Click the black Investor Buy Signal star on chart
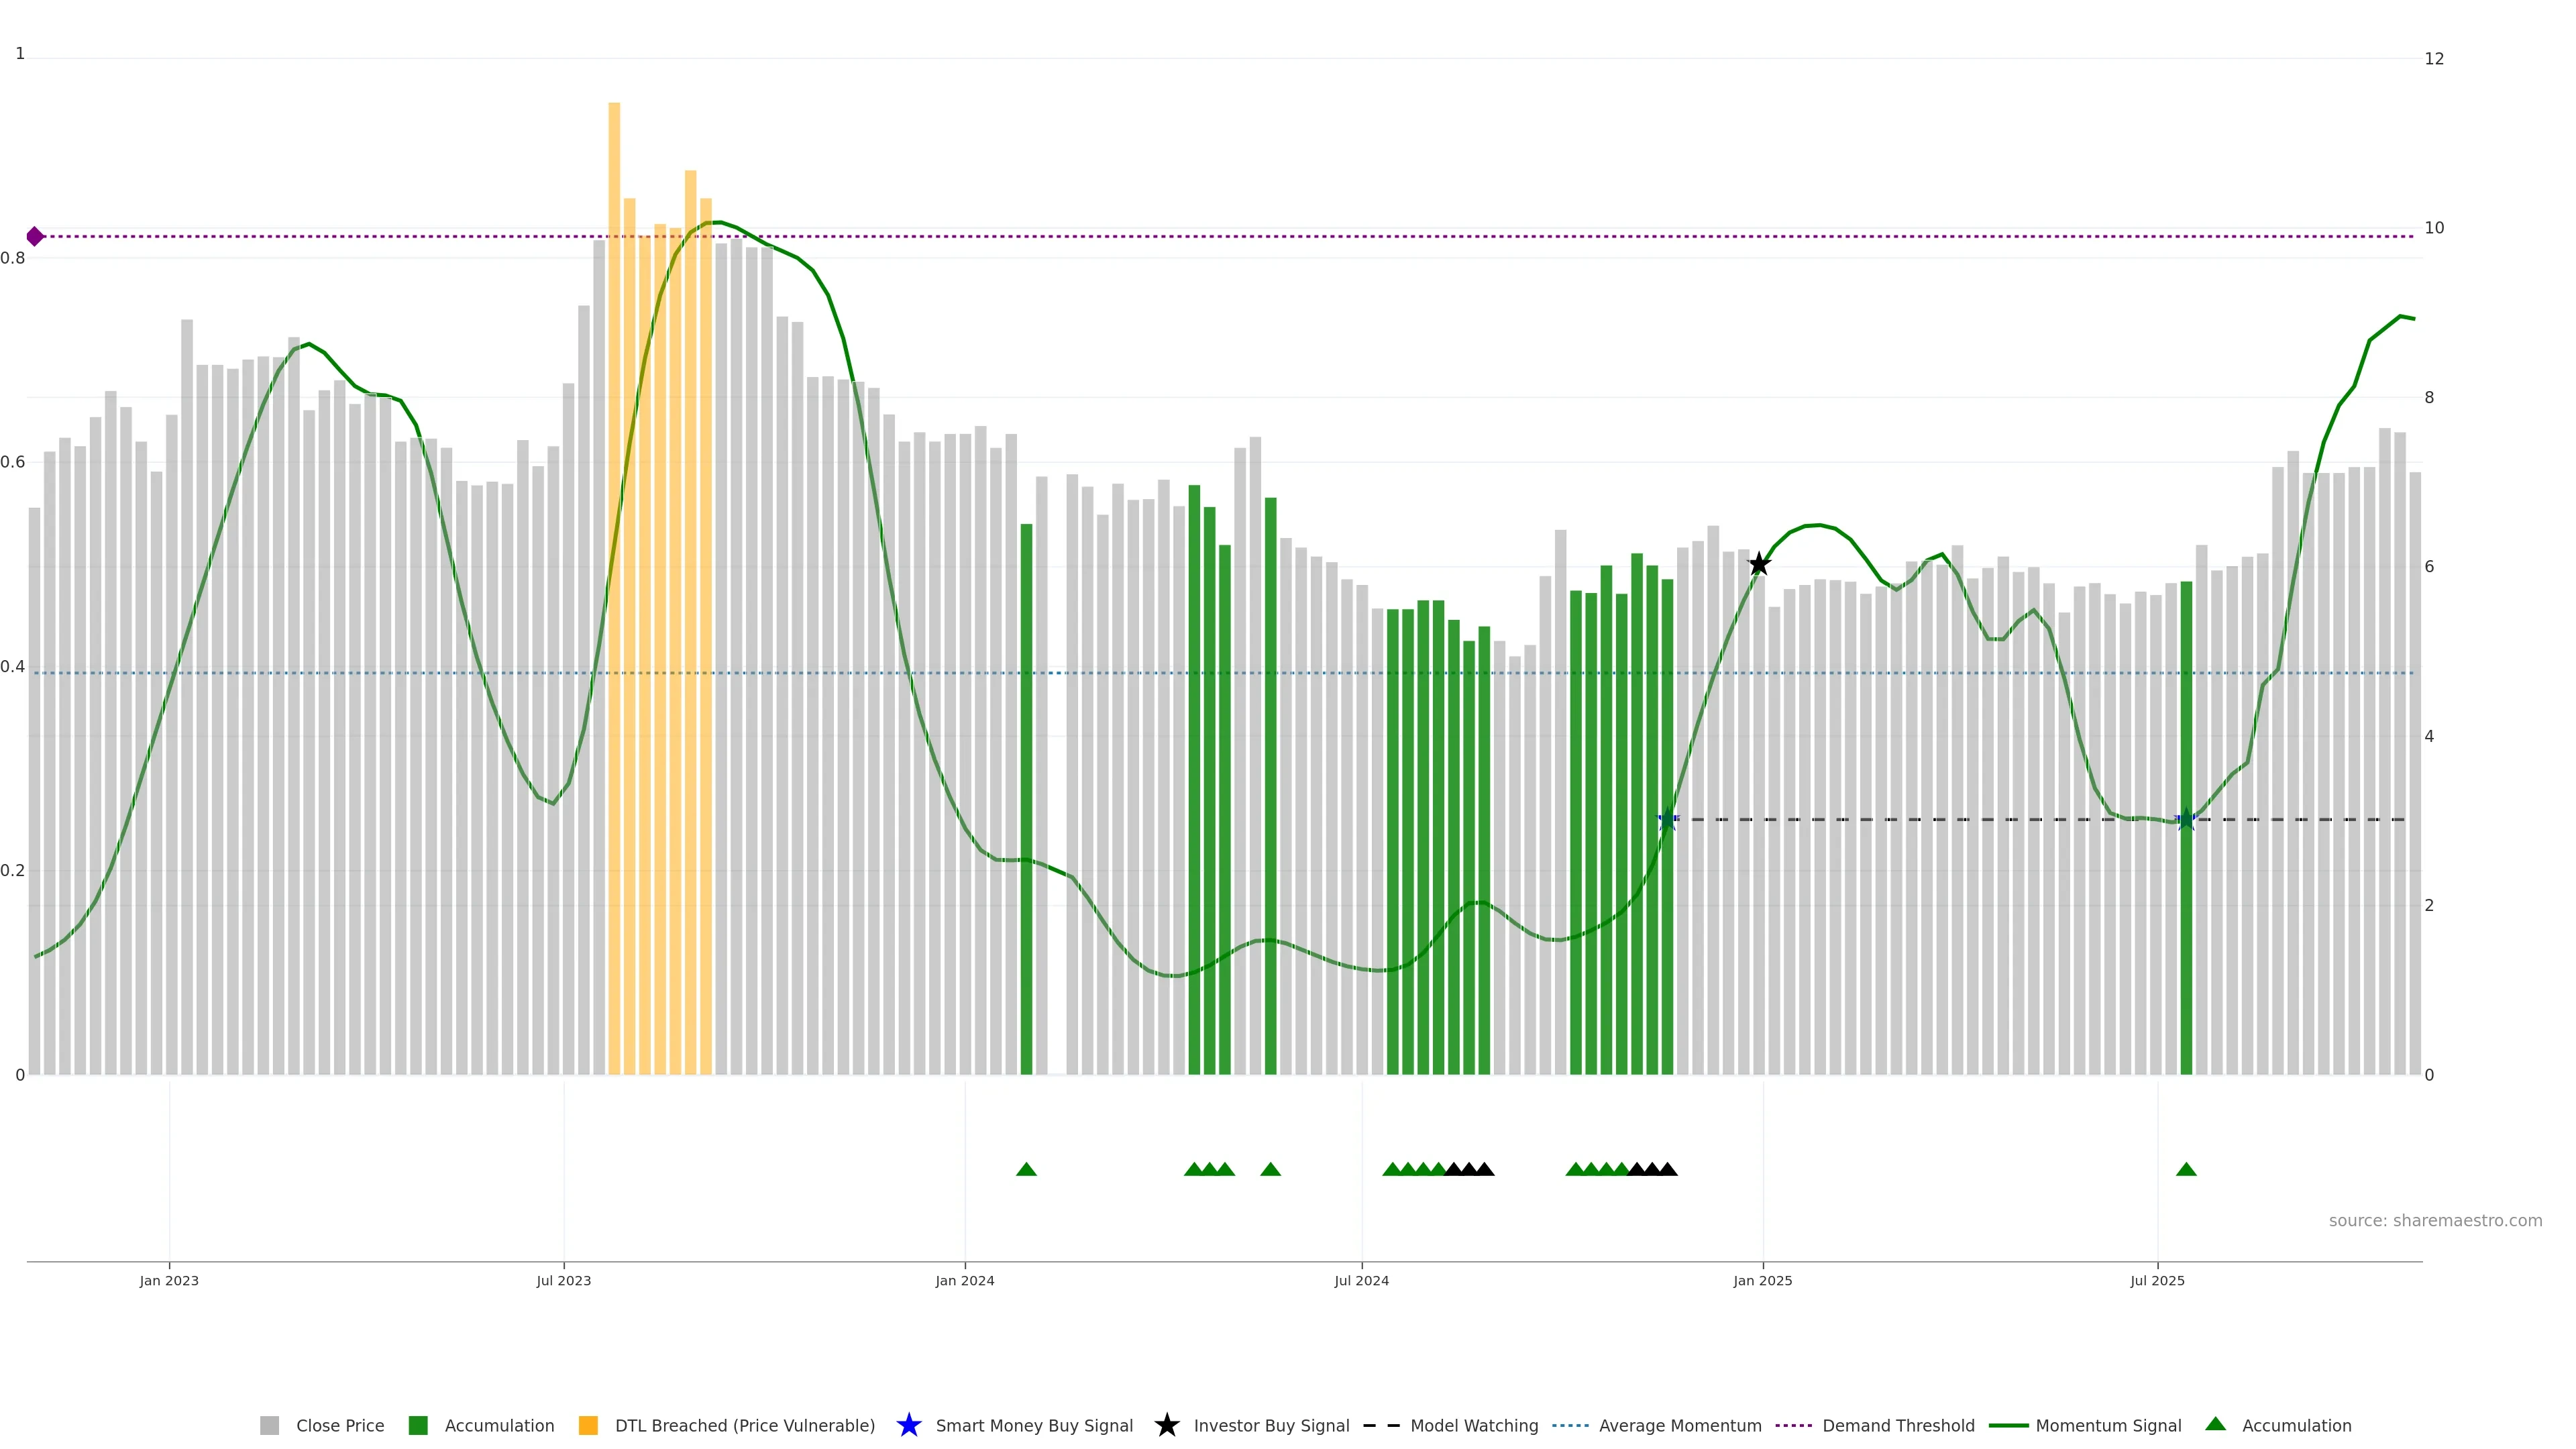This screenshot has width=2576, height=1449. coord(1758,564)
